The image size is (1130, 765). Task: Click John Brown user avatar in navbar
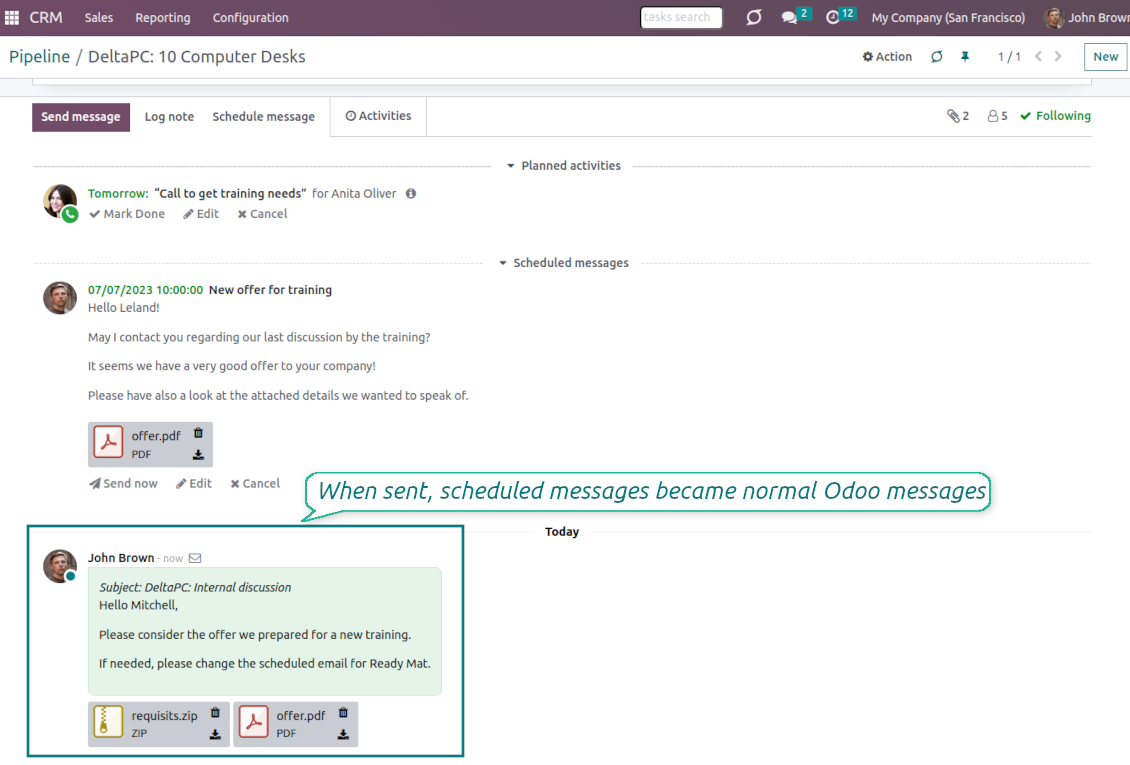coord(1054,17)
